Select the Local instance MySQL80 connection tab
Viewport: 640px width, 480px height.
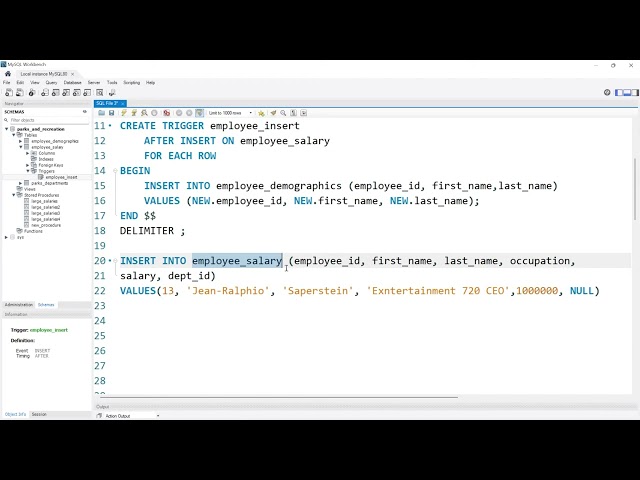click(x=44, y=74)
